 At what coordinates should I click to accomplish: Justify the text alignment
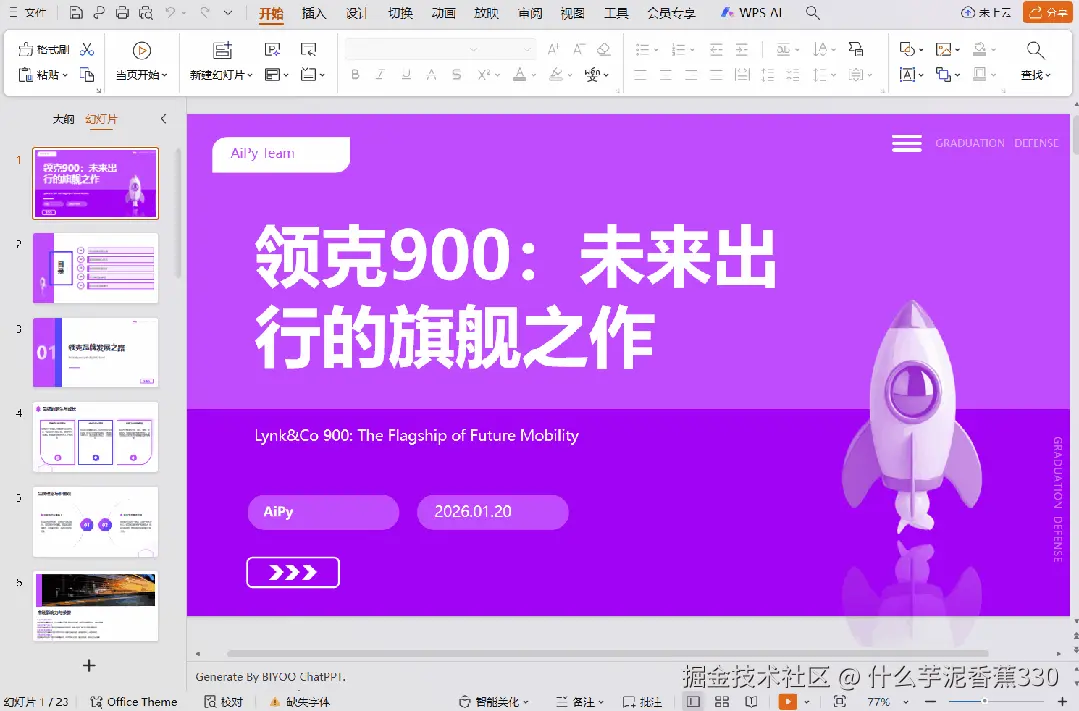click(x=716, y=74)
